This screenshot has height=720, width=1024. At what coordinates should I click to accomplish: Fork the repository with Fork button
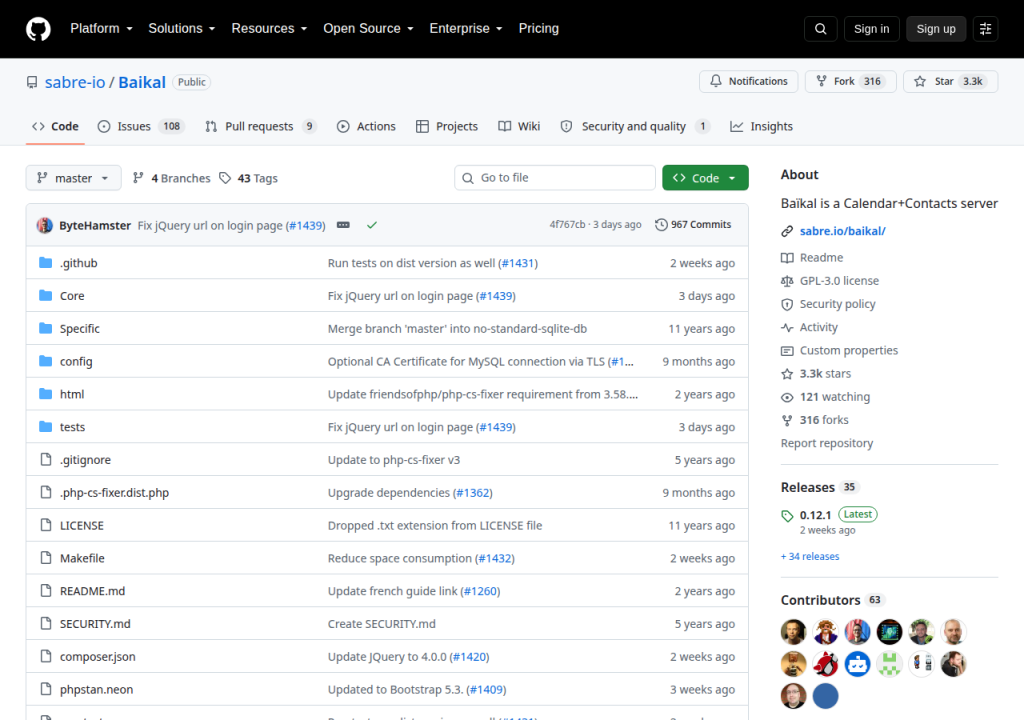click(x=850, y=82)
